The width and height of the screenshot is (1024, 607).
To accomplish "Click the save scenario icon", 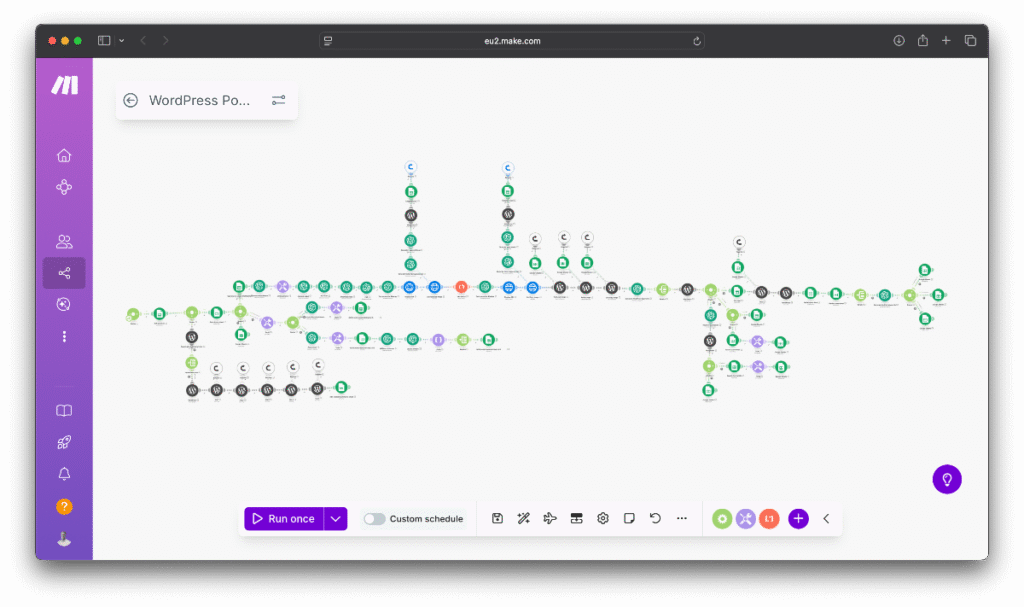I will coord(497,518).
